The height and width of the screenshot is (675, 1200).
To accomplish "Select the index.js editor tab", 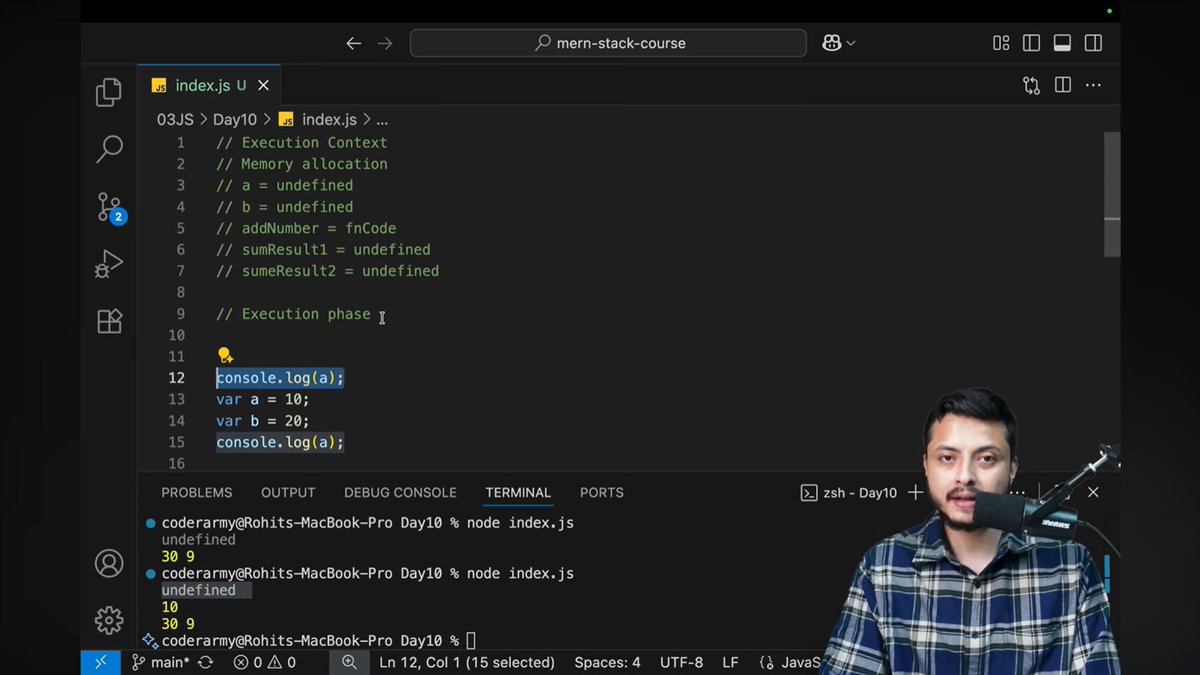I will coord(209,86).
